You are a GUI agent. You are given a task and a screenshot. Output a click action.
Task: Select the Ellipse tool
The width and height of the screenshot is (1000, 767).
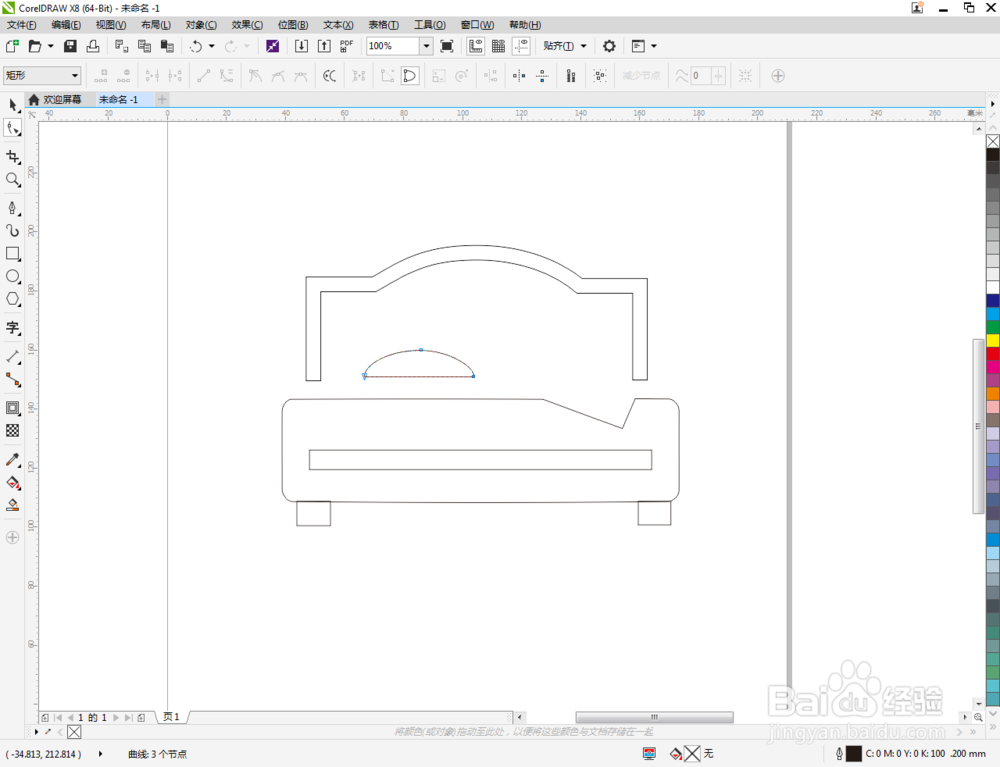[13, 277]
